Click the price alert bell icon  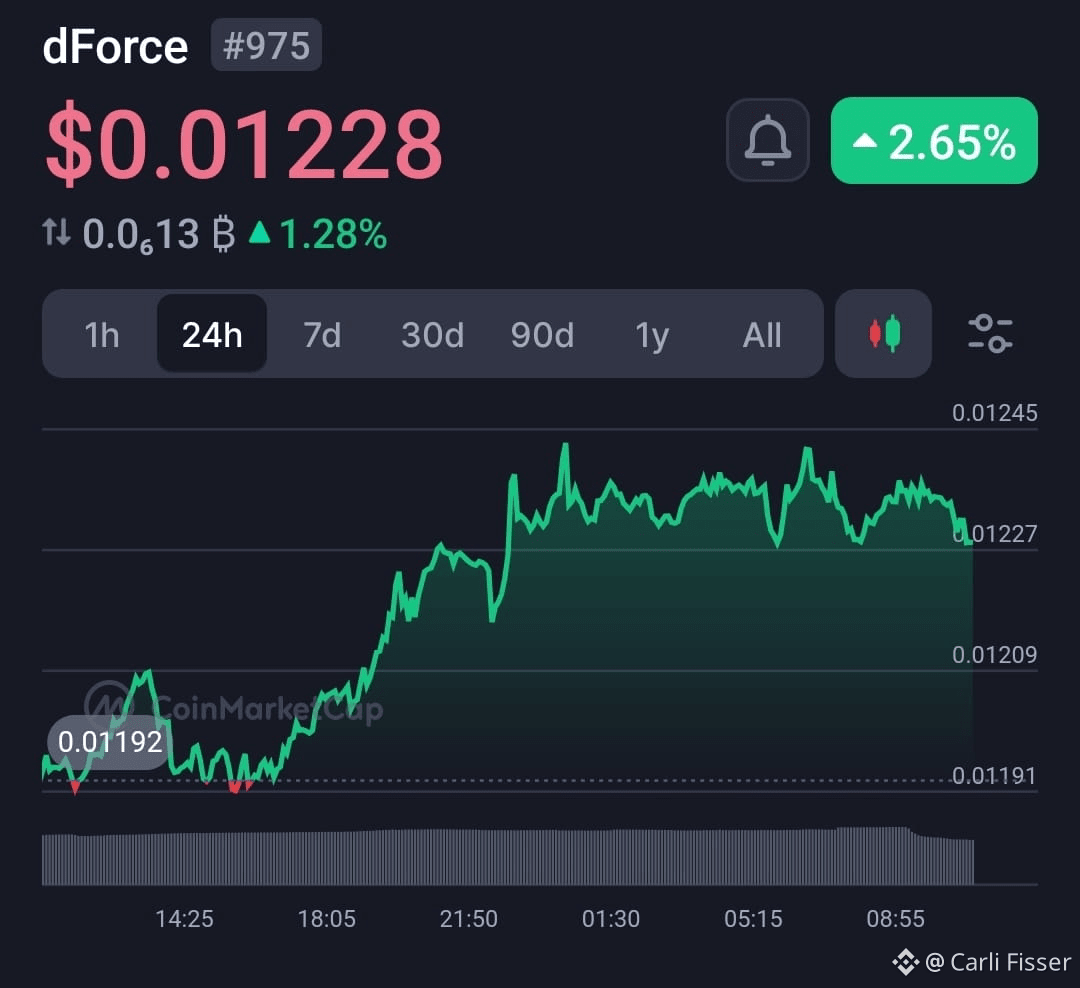[x=768, y=140]
